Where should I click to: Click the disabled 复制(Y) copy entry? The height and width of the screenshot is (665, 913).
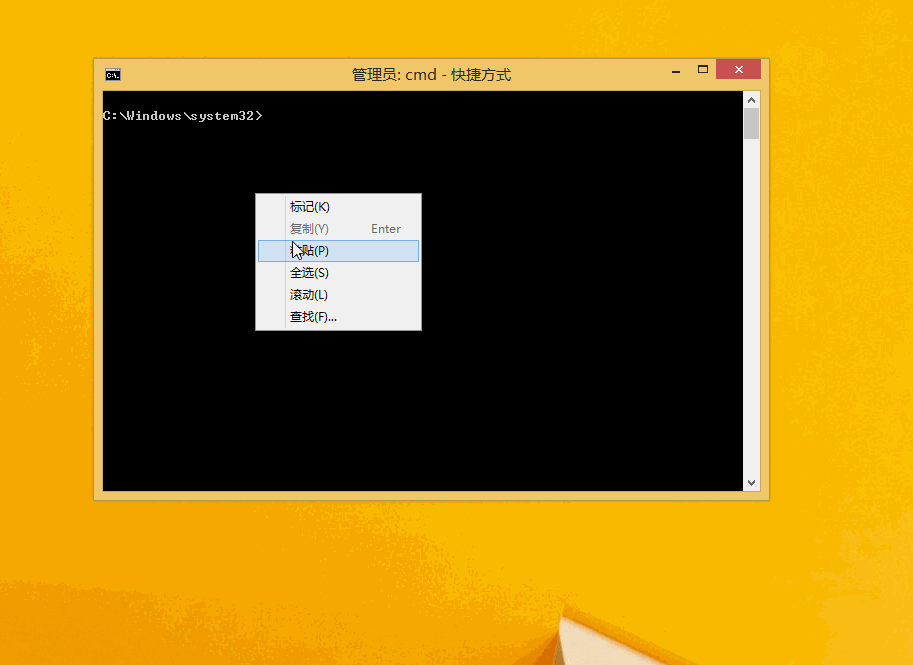point(310,228)
